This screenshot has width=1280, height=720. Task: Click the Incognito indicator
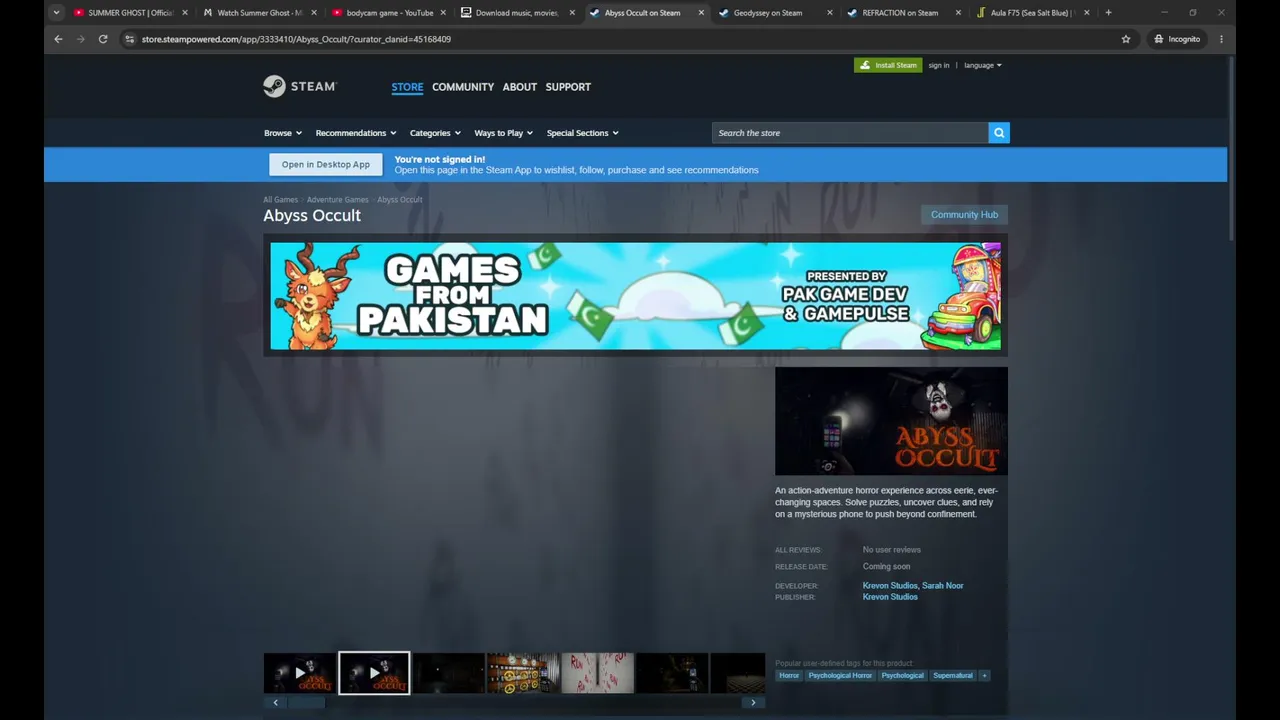pyautogui.click(x=1177, y=39)
